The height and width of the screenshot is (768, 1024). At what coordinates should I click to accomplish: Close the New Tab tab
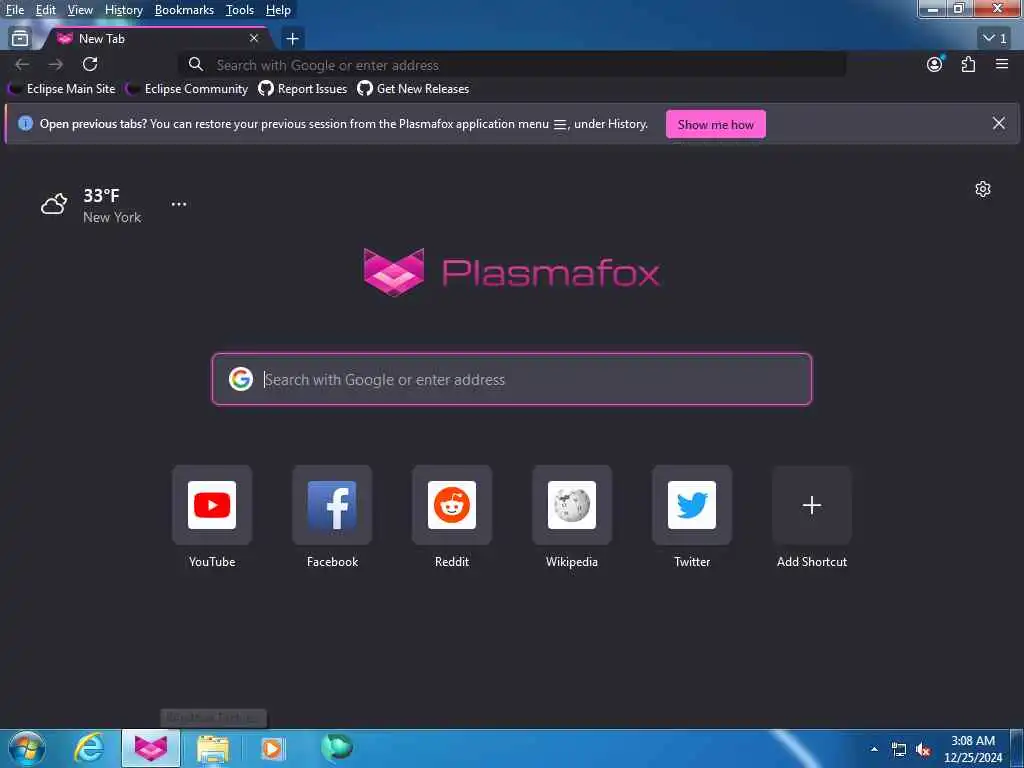[254, 39]
